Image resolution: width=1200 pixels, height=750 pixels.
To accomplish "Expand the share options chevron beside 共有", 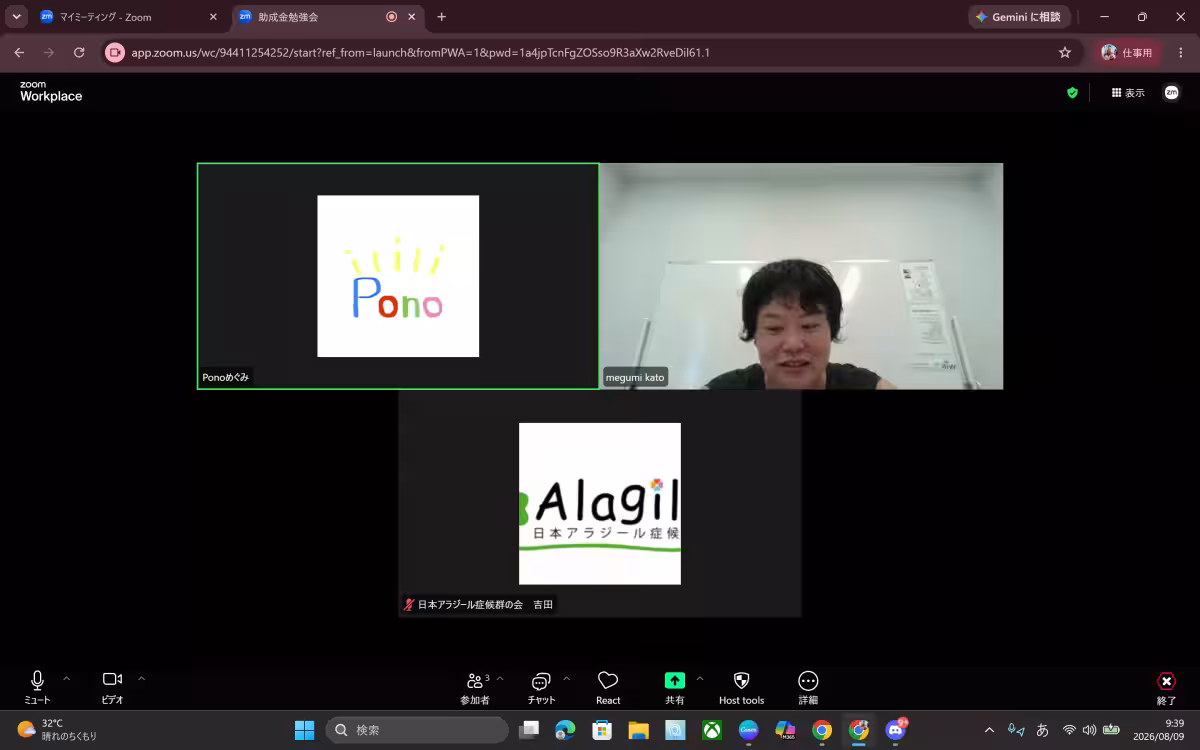I will pos(700,678).
